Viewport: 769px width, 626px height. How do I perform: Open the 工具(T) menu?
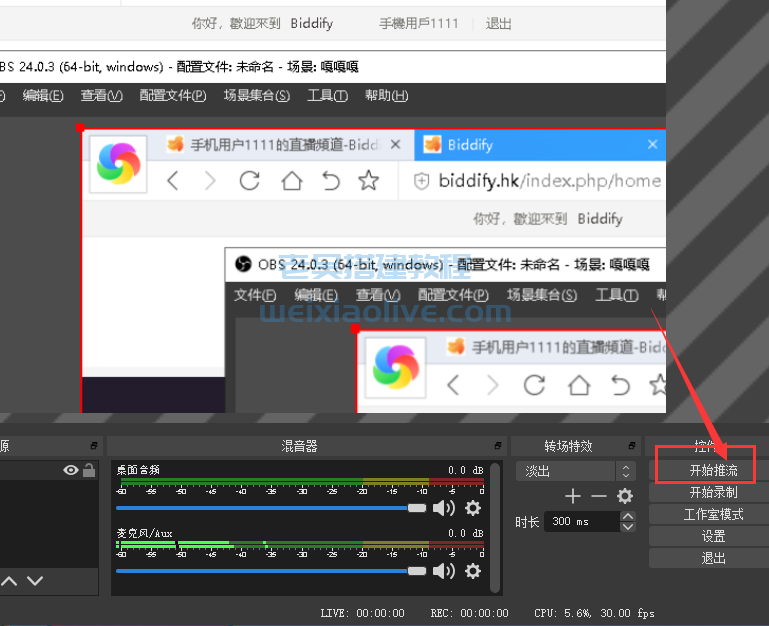[x=328, y=95]
